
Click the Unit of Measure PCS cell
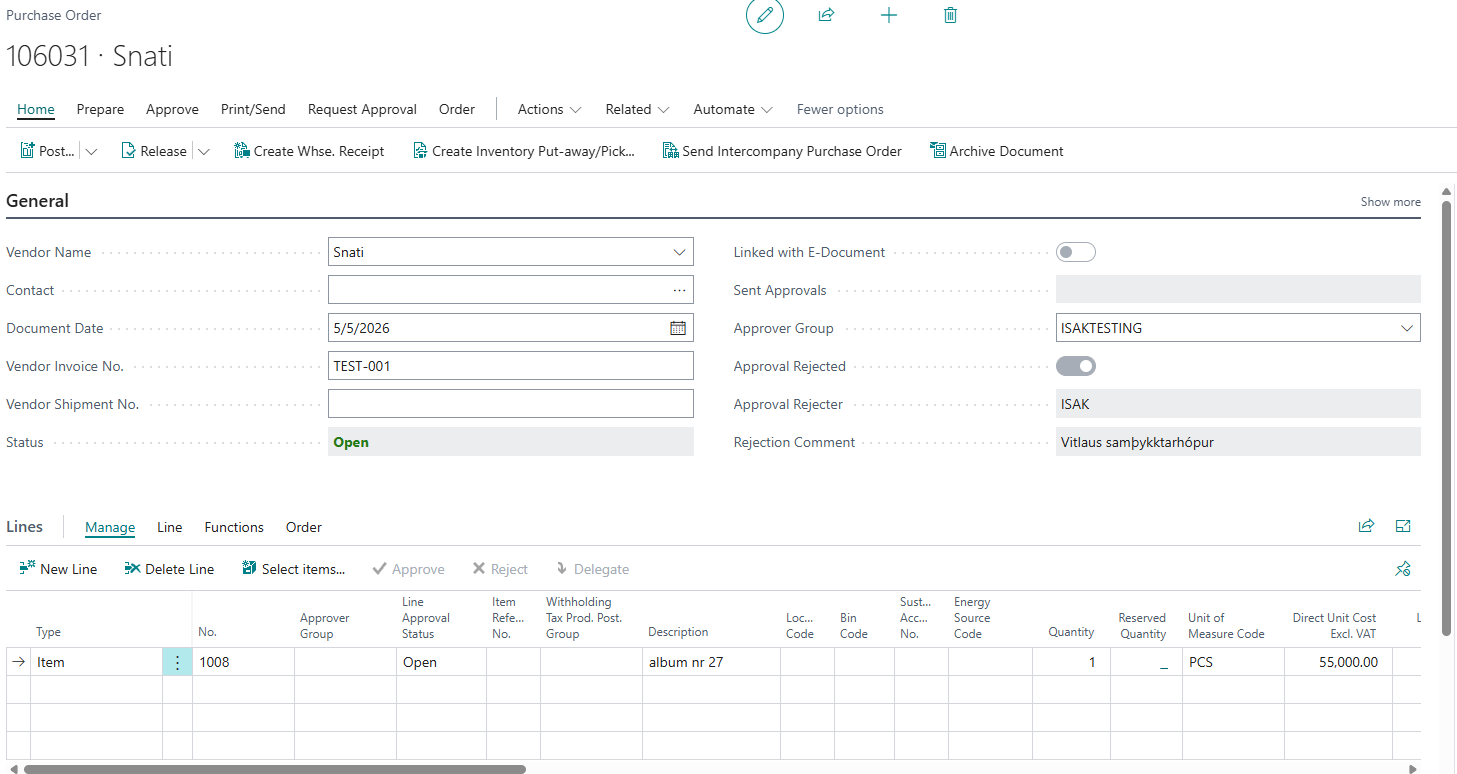[x=1233, y=662]
